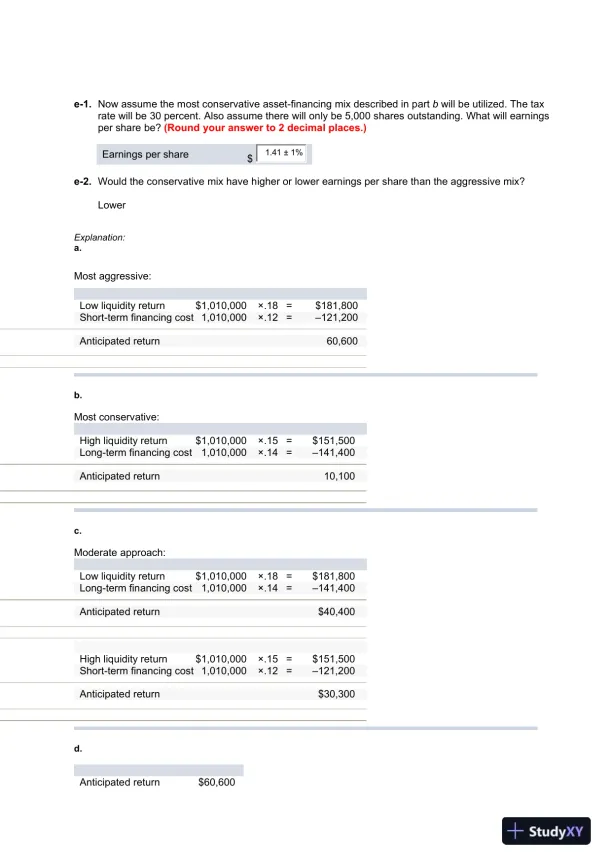The width and height of the screenshot is (612, 865).
Task: Select the Earnings per share label cell
Action: 146,155
